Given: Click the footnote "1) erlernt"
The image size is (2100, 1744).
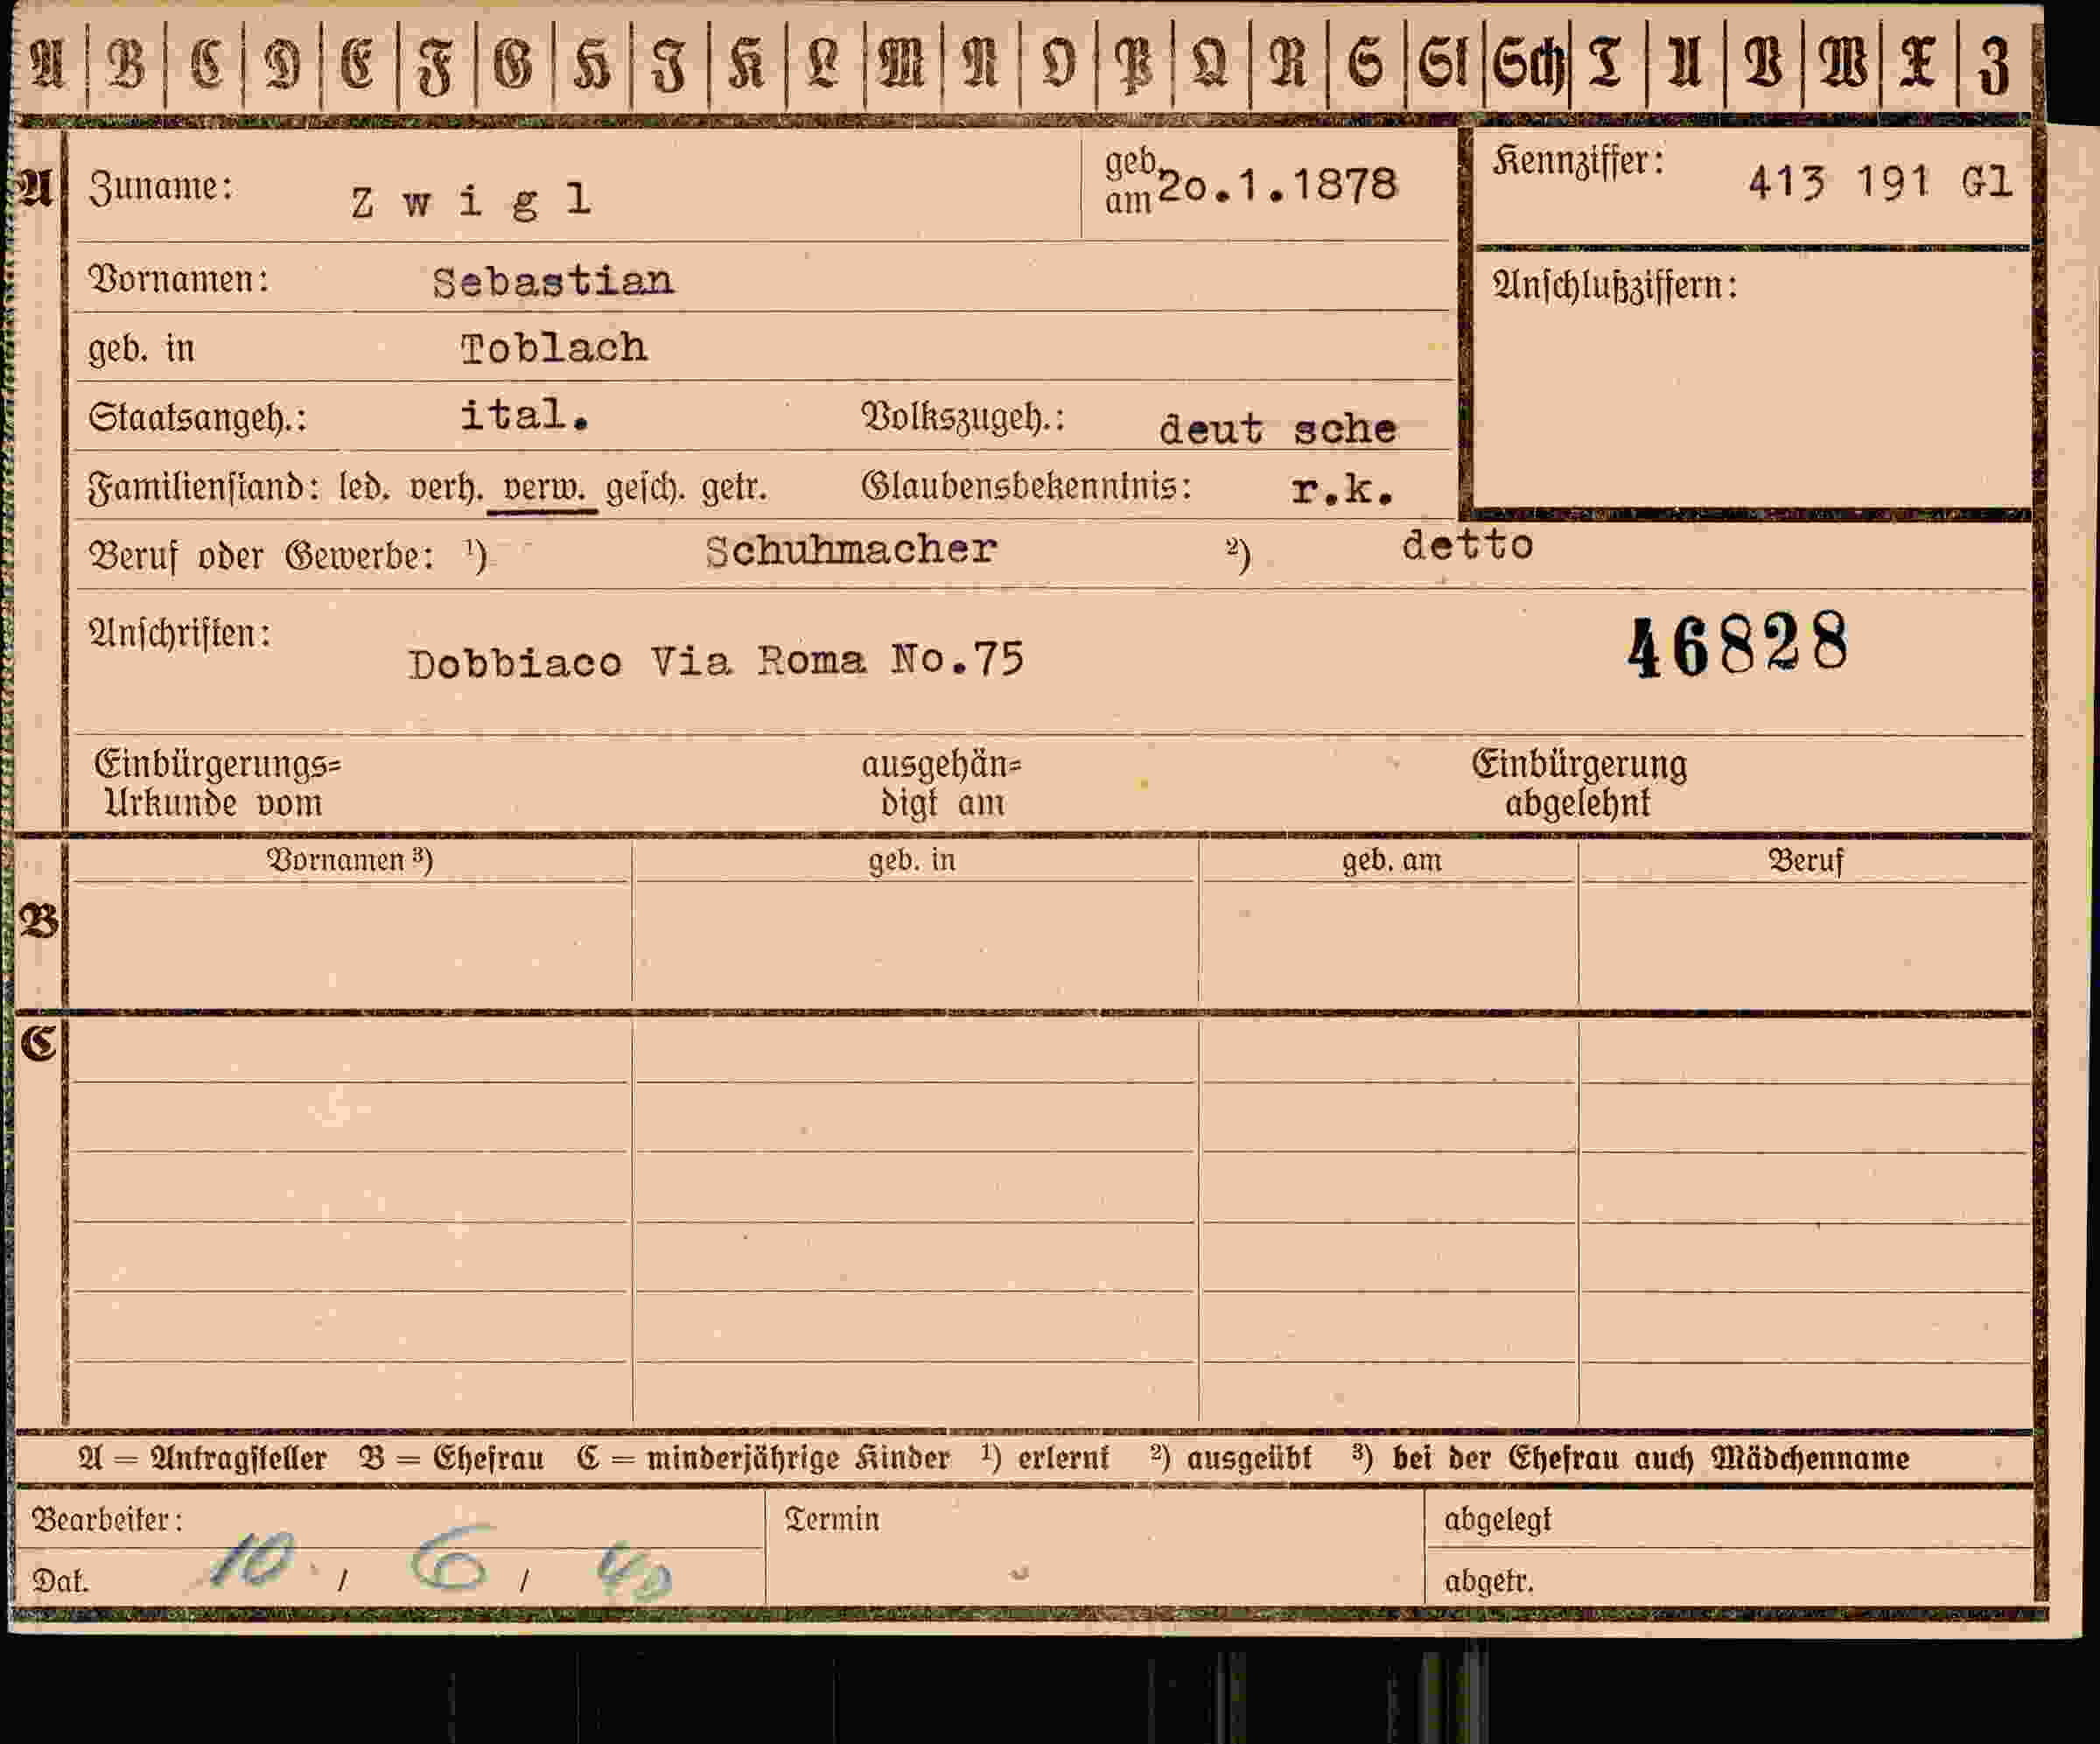Looking at the screenshot, I should [1045, 1457].
